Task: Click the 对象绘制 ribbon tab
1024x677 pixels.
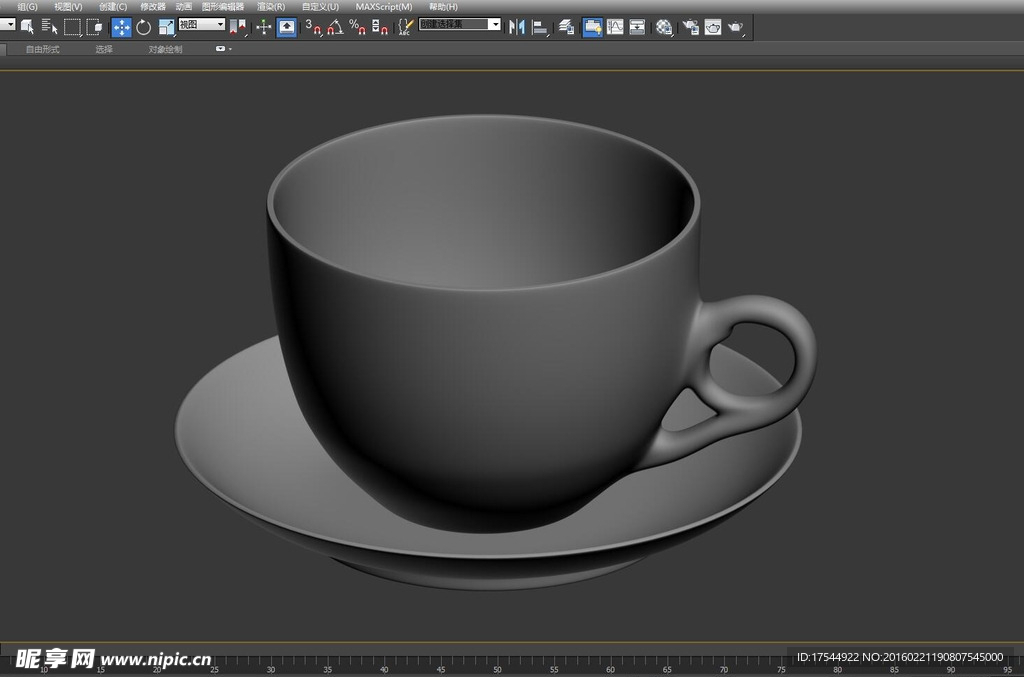Action: point(166,49)
